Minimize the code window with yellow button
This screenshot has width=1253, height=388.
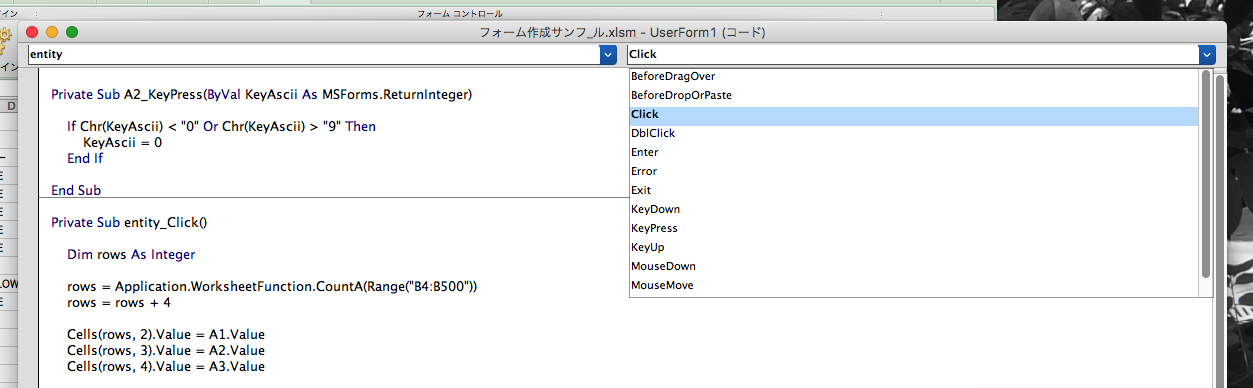(52, 32)
